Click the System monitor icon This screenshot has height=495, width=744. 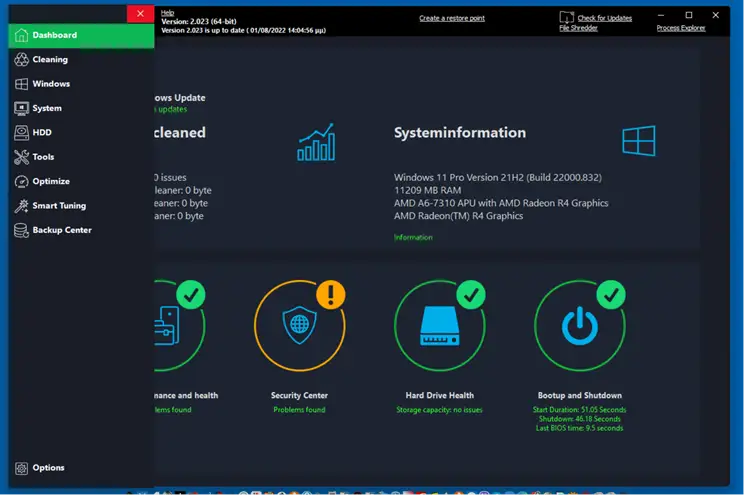(x=21, y=108)
